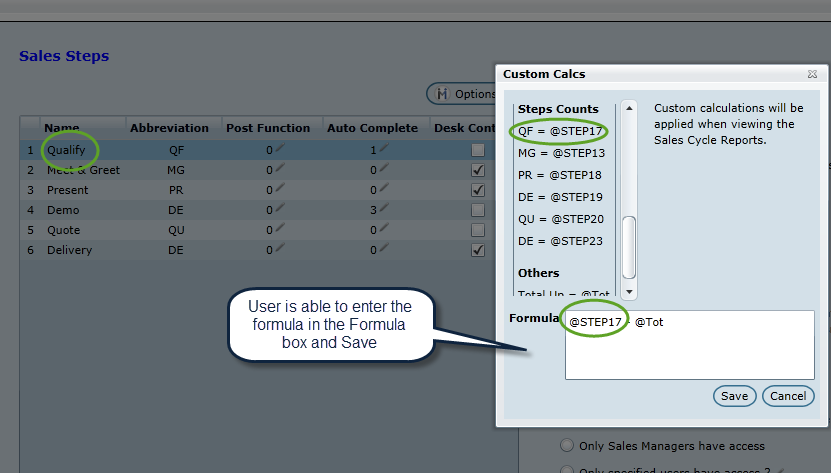Edit Auto Complete pencil for Delivery row
831x473 pixels.
[x=384, y=250]
